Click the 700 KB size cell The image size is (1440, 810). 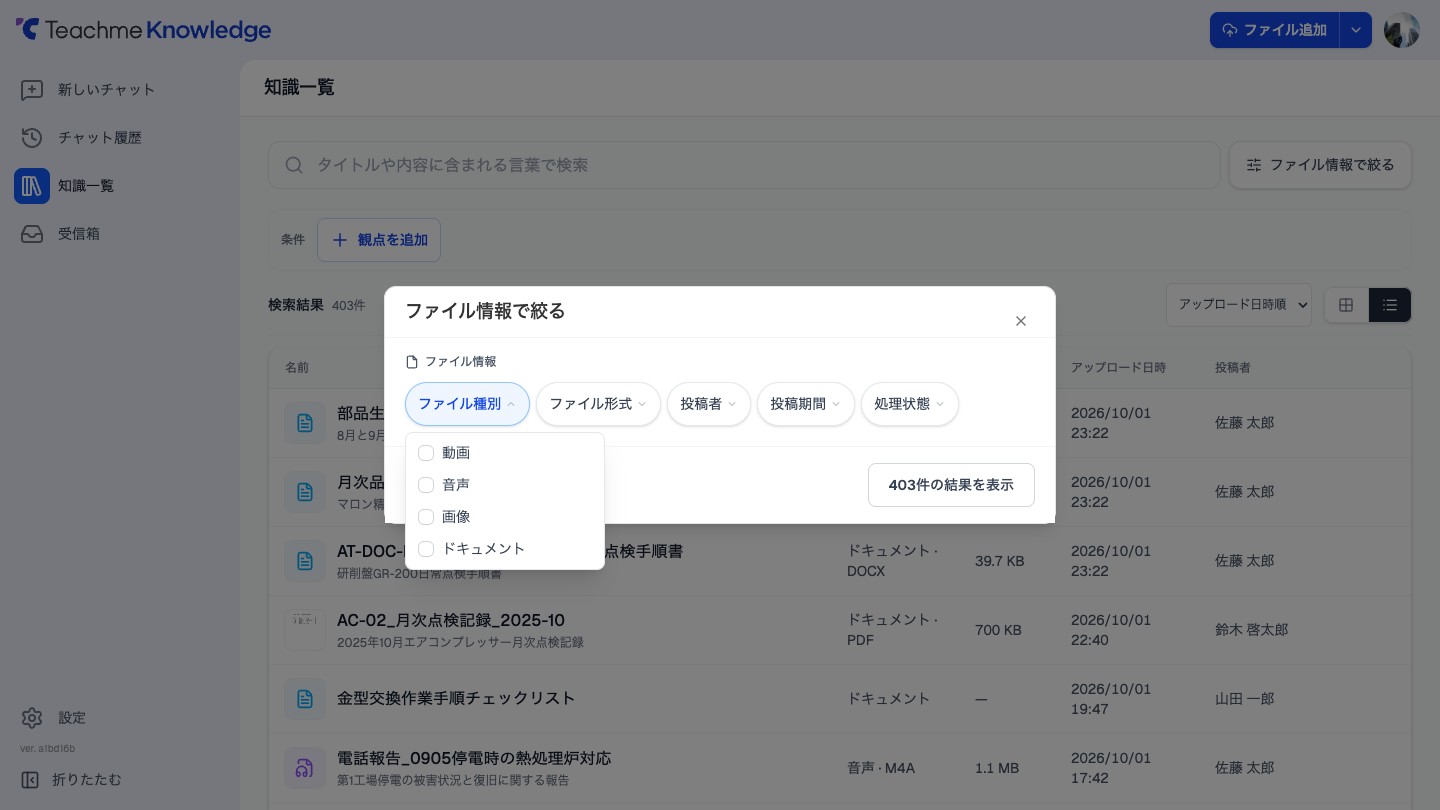pos(998,630)
